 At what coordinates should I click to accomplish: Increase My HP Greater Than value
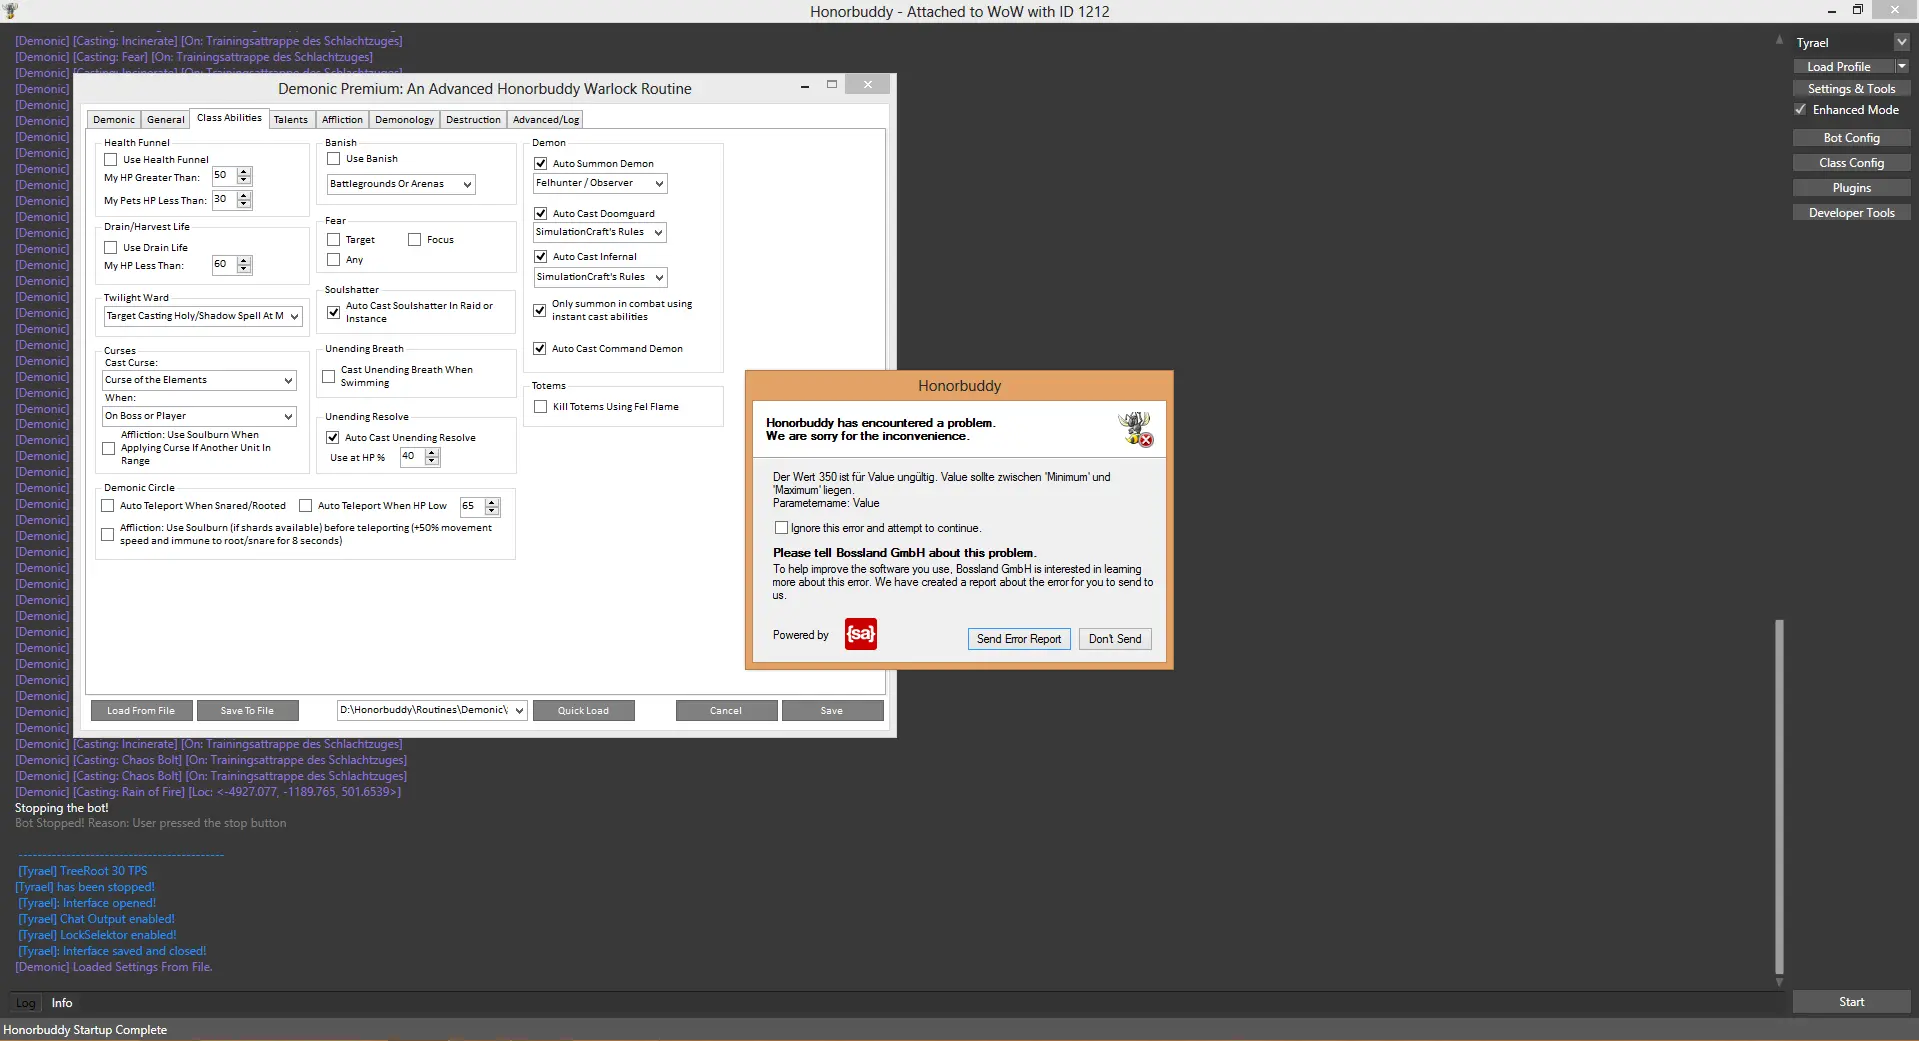click(x=244, y=172)
